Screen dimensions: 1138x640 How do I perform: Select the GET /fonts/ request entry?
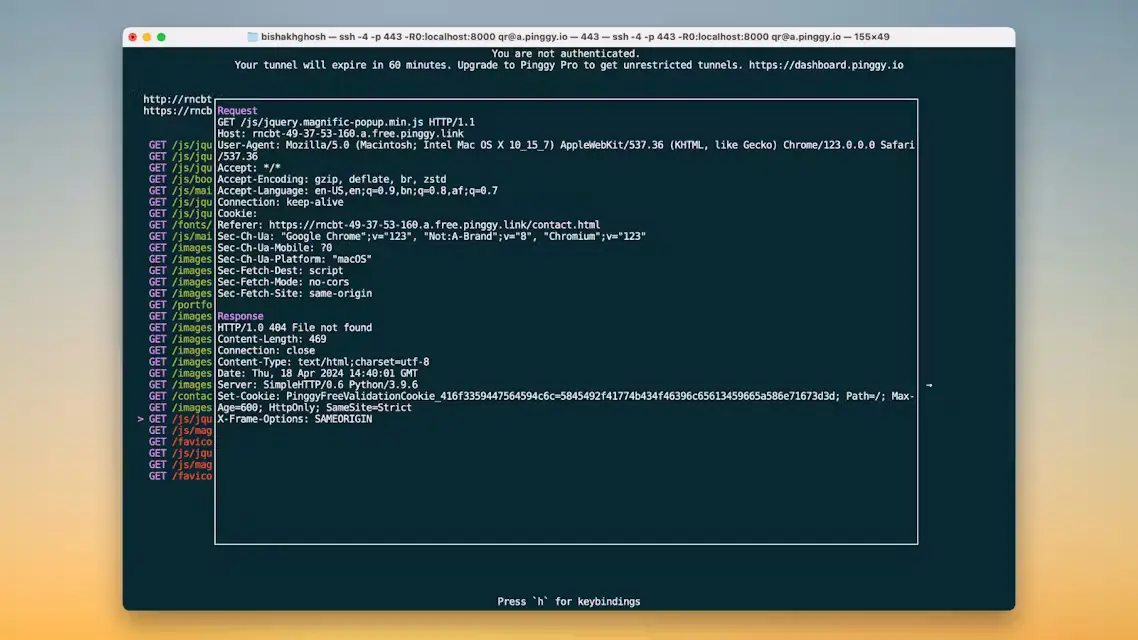coord(178,225)
